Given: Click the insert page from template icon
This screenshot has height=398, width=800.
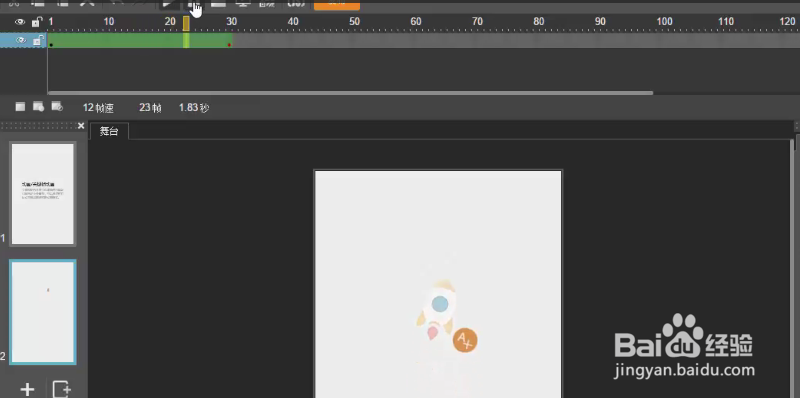Looking at the screenshot, I should point(62,389).
